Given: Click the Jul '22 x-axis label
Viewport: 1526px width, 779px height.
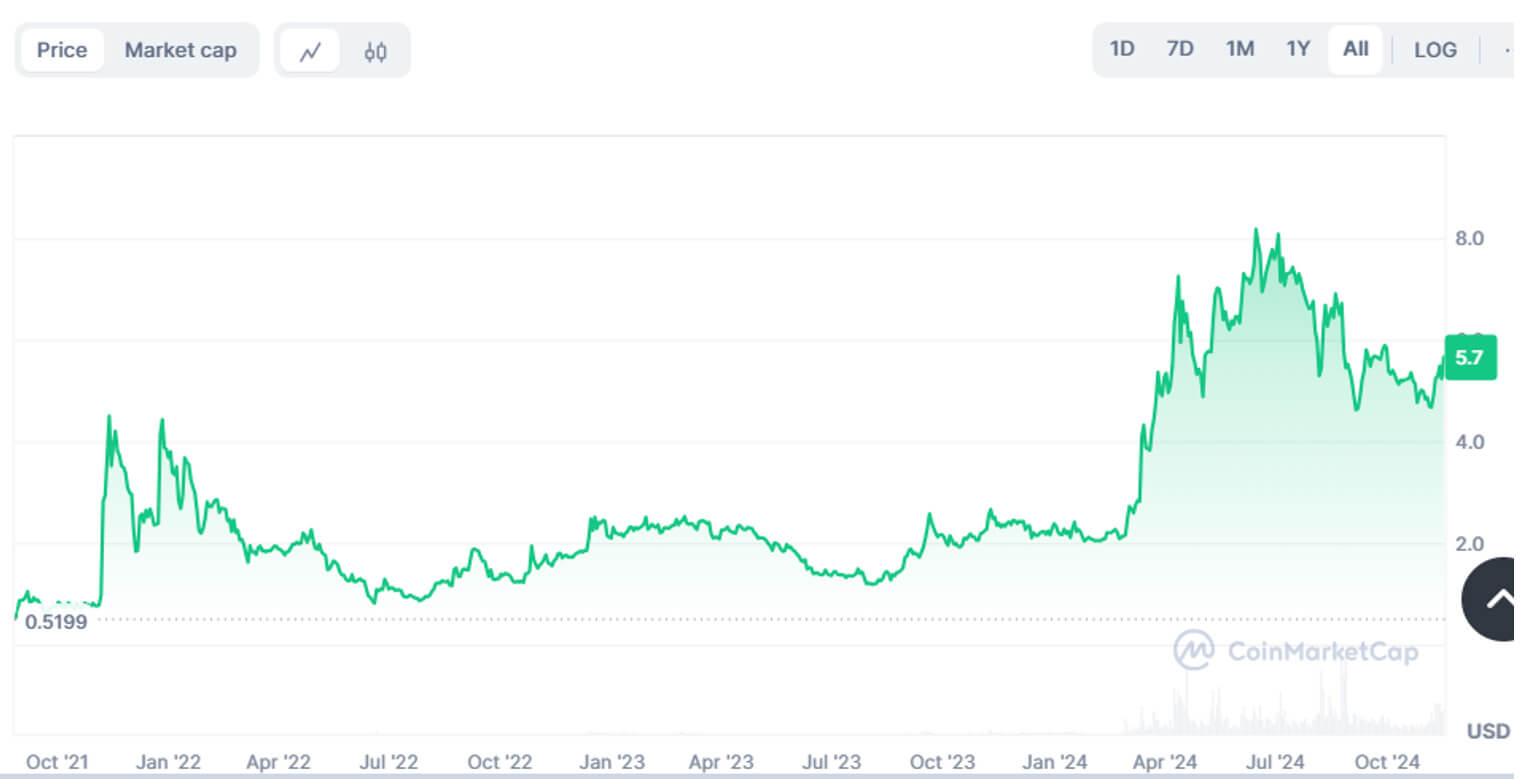Looking at the screenshot, I should click(x=389, y=762).
